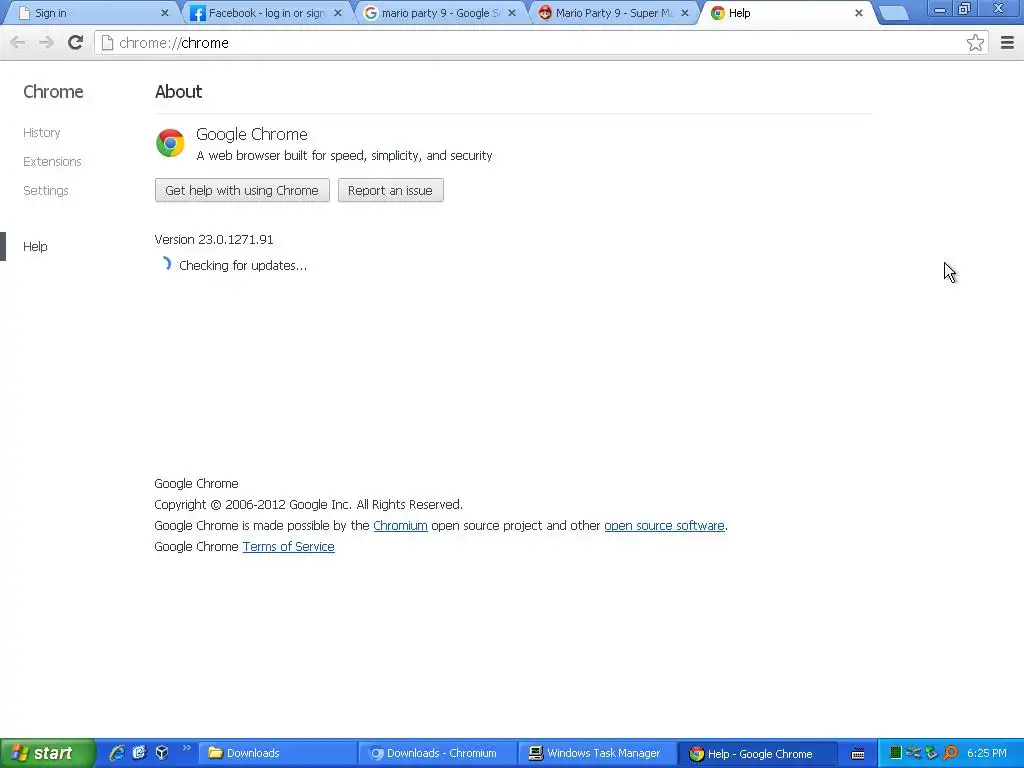This screenshot has width=1024, height=768.
Task: Open the Chromium project link
Action: [400, 526]
